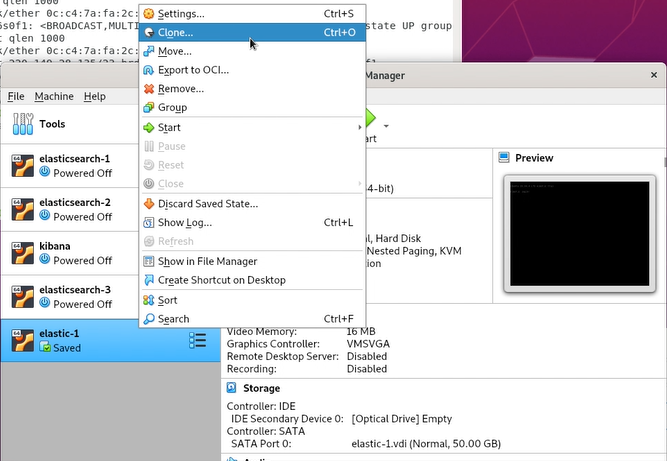
Task: Click the Export to OCI icon
Action: coord(148,70)
